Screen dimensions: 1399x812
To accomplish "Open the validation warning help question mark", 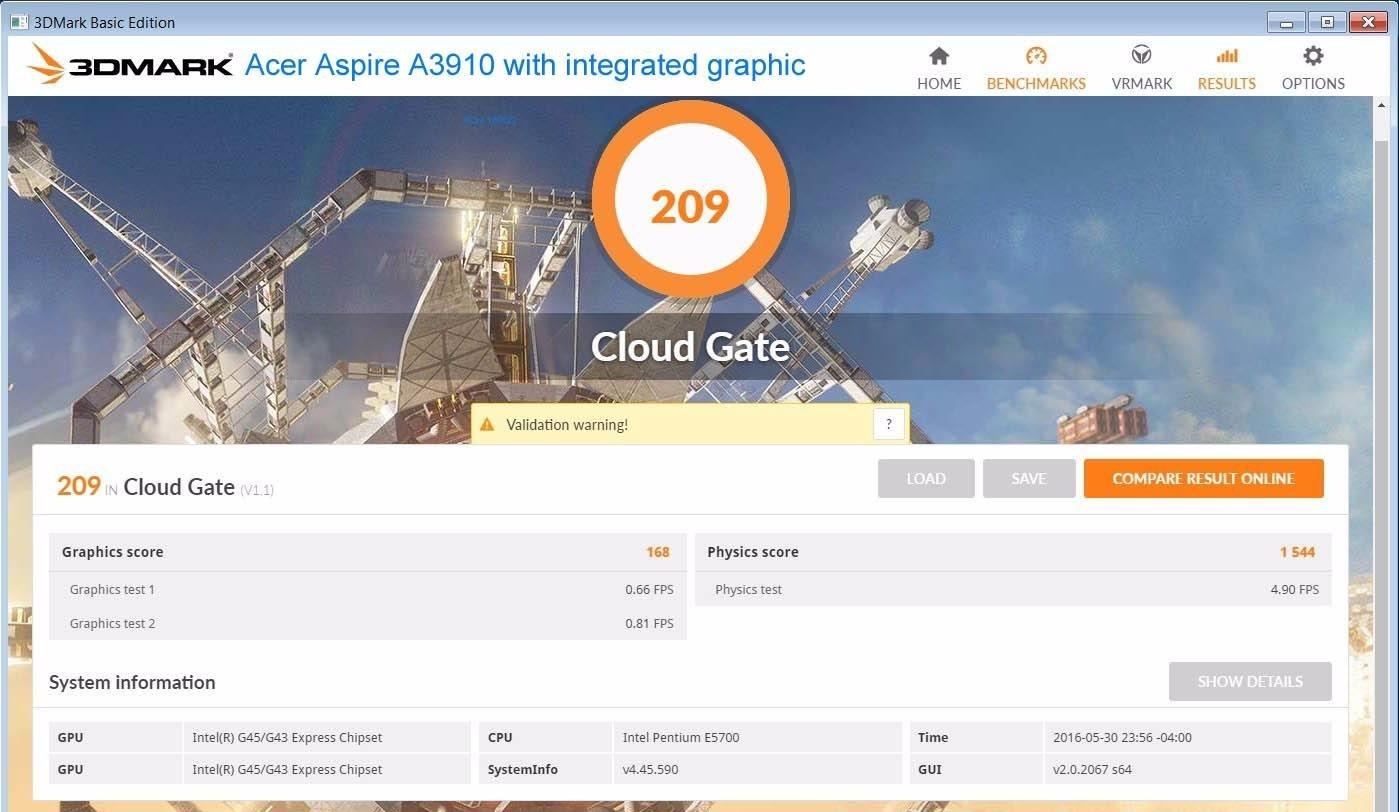I will (889, 424).
